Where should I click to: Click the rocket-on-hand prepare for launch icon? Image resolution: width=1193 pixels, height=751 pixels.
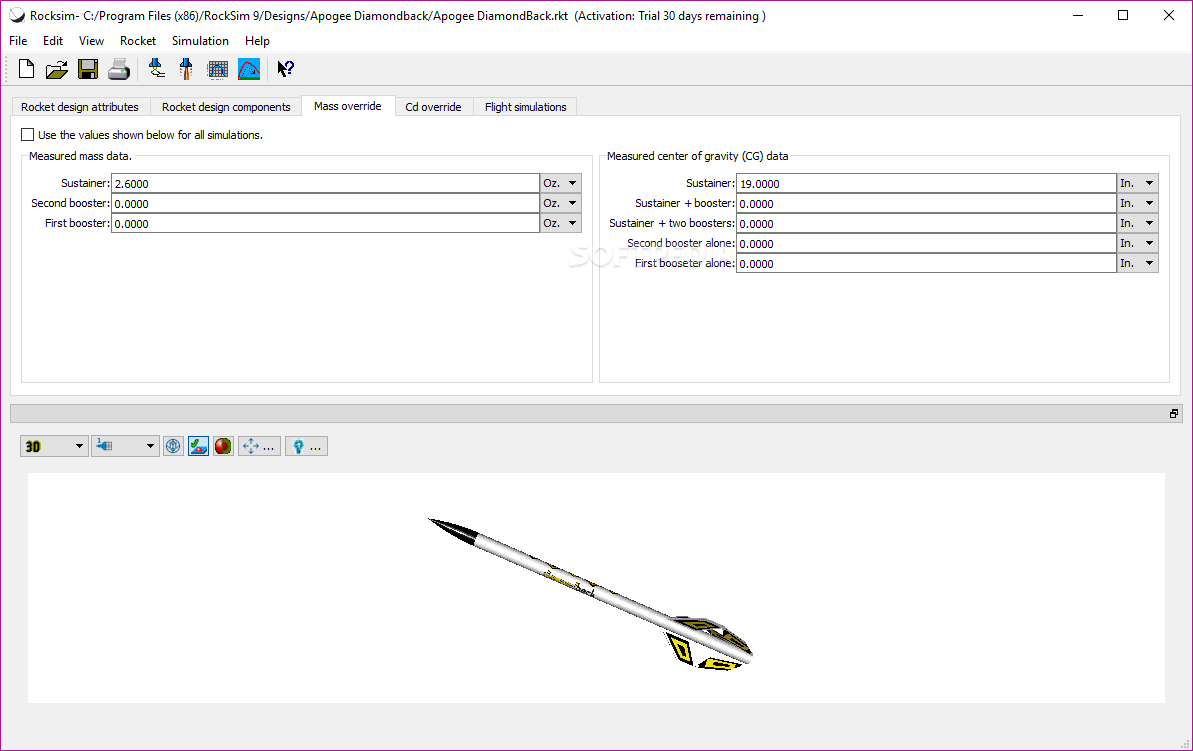pos(157,69)
